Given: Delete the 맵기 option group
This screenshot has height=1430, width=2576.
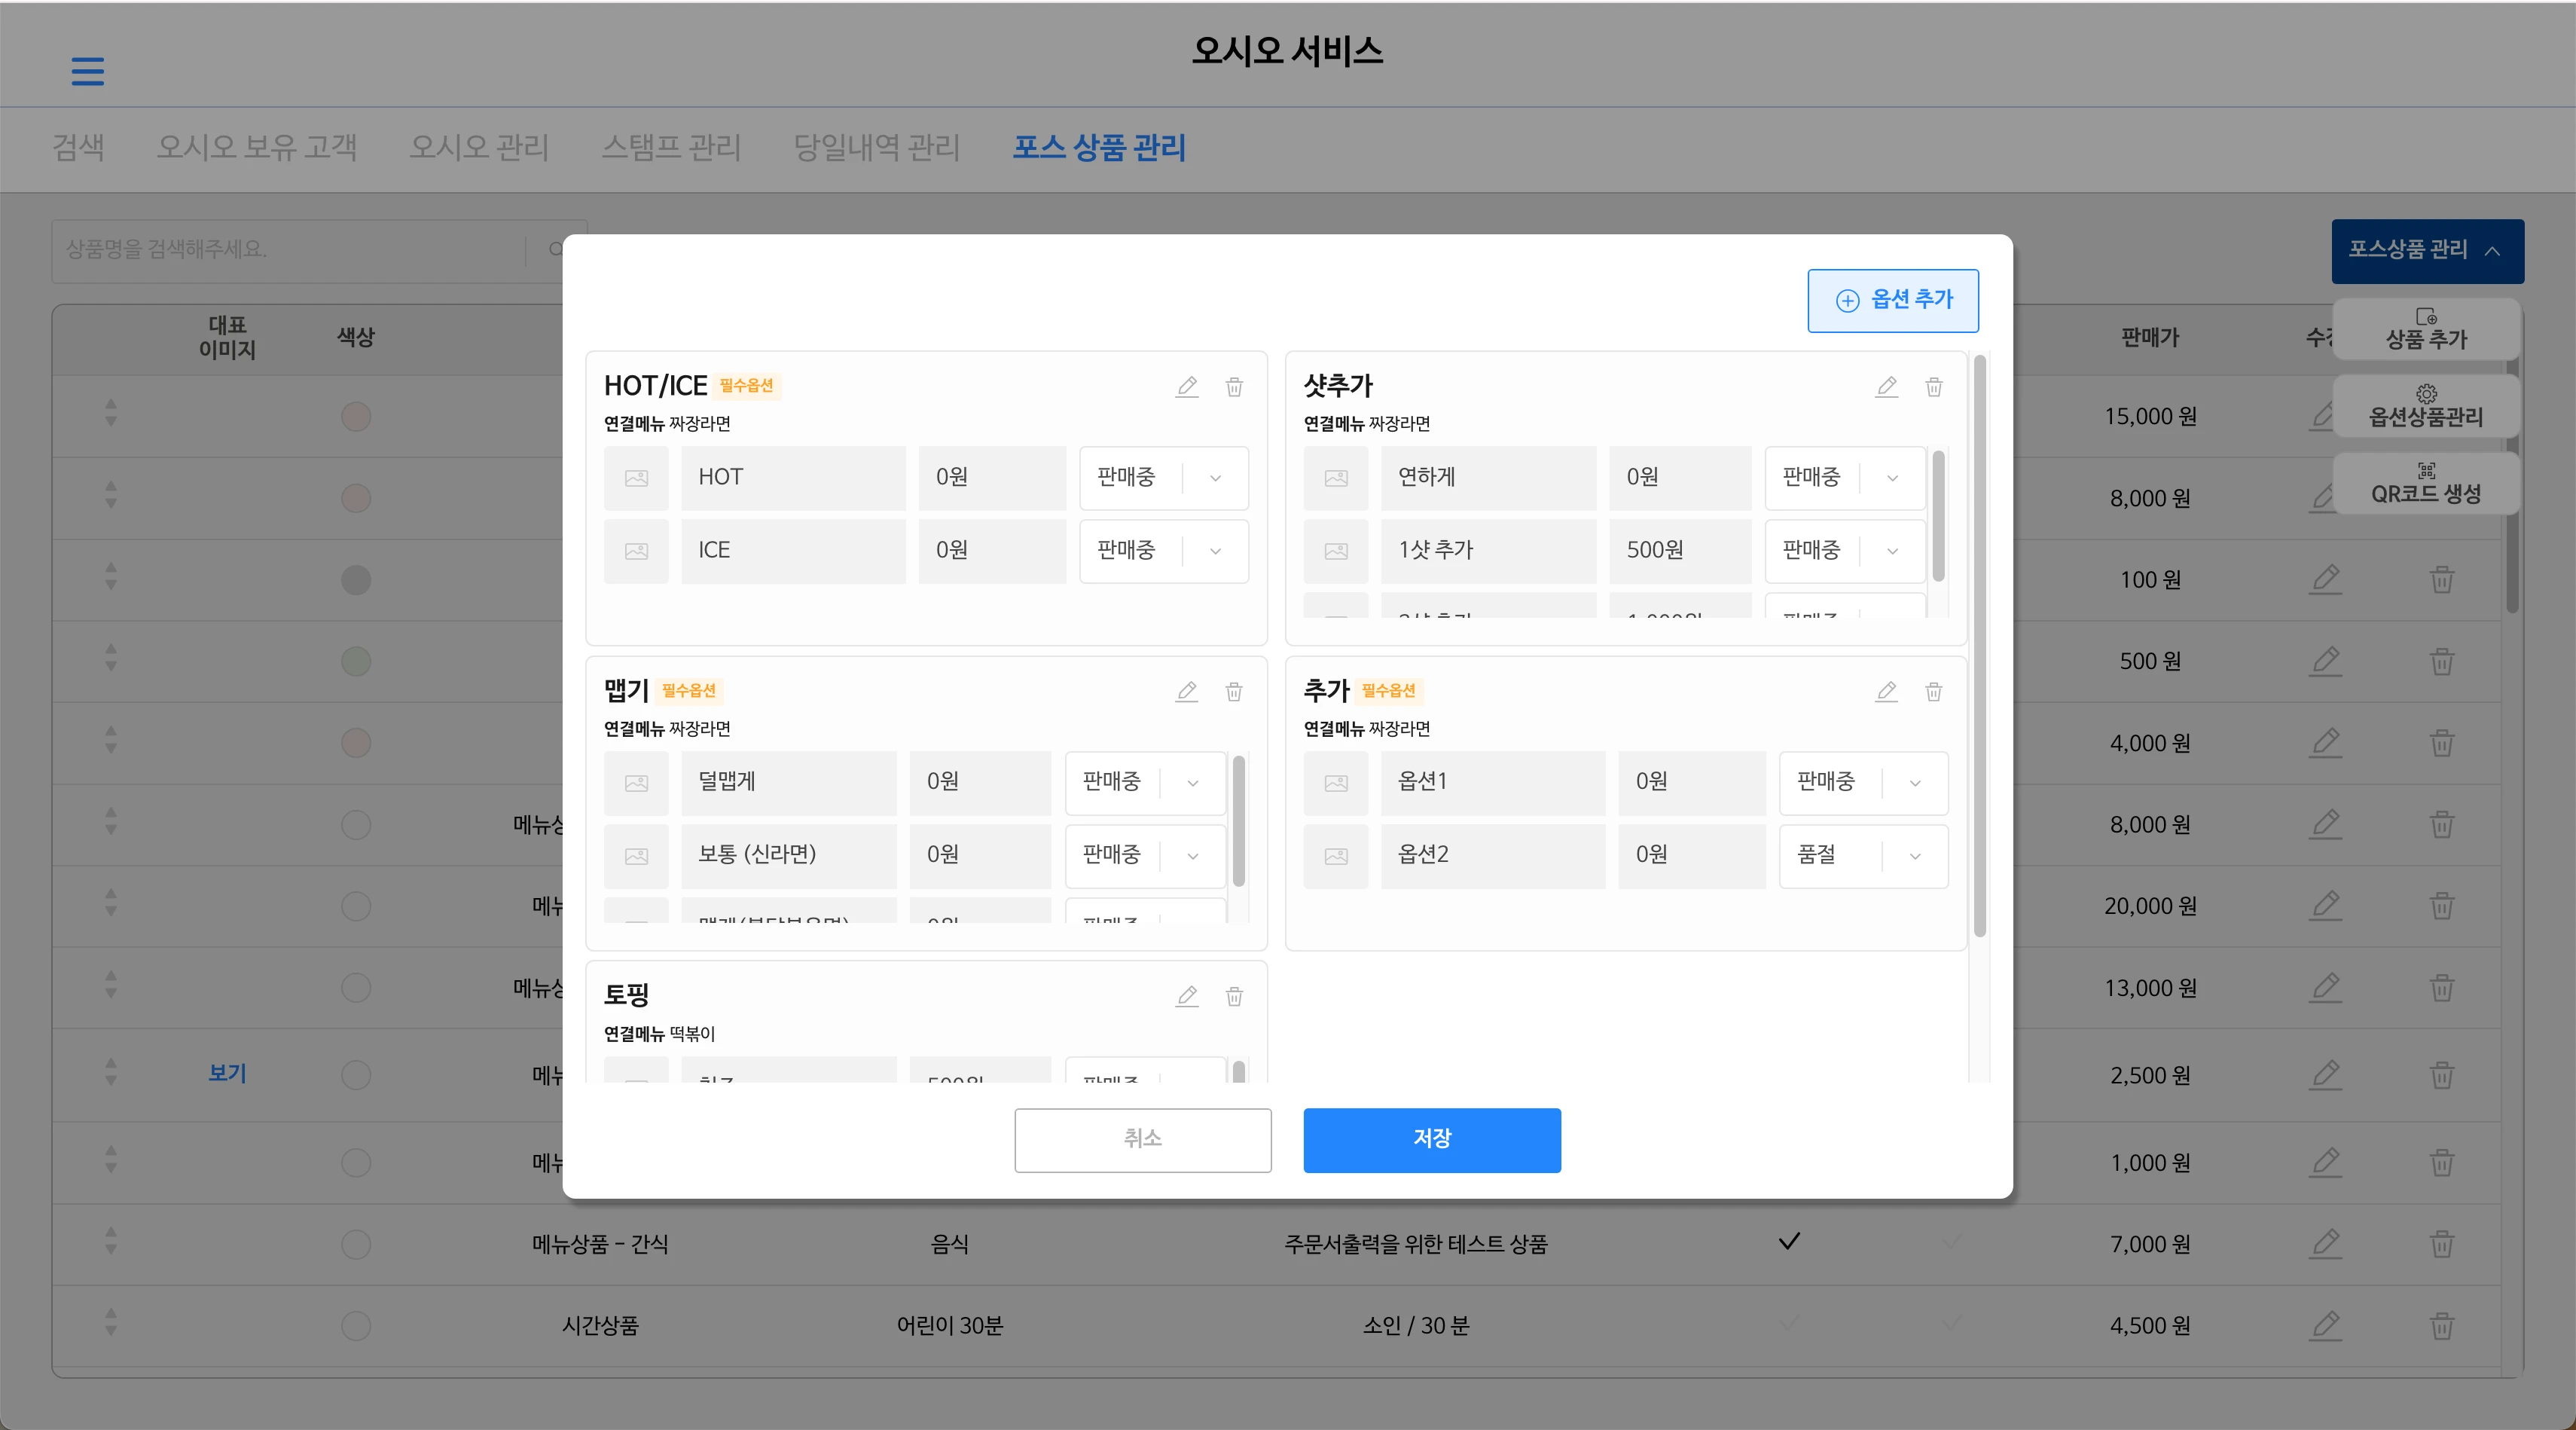Looking at the screenshot, I should (1234, 691).
